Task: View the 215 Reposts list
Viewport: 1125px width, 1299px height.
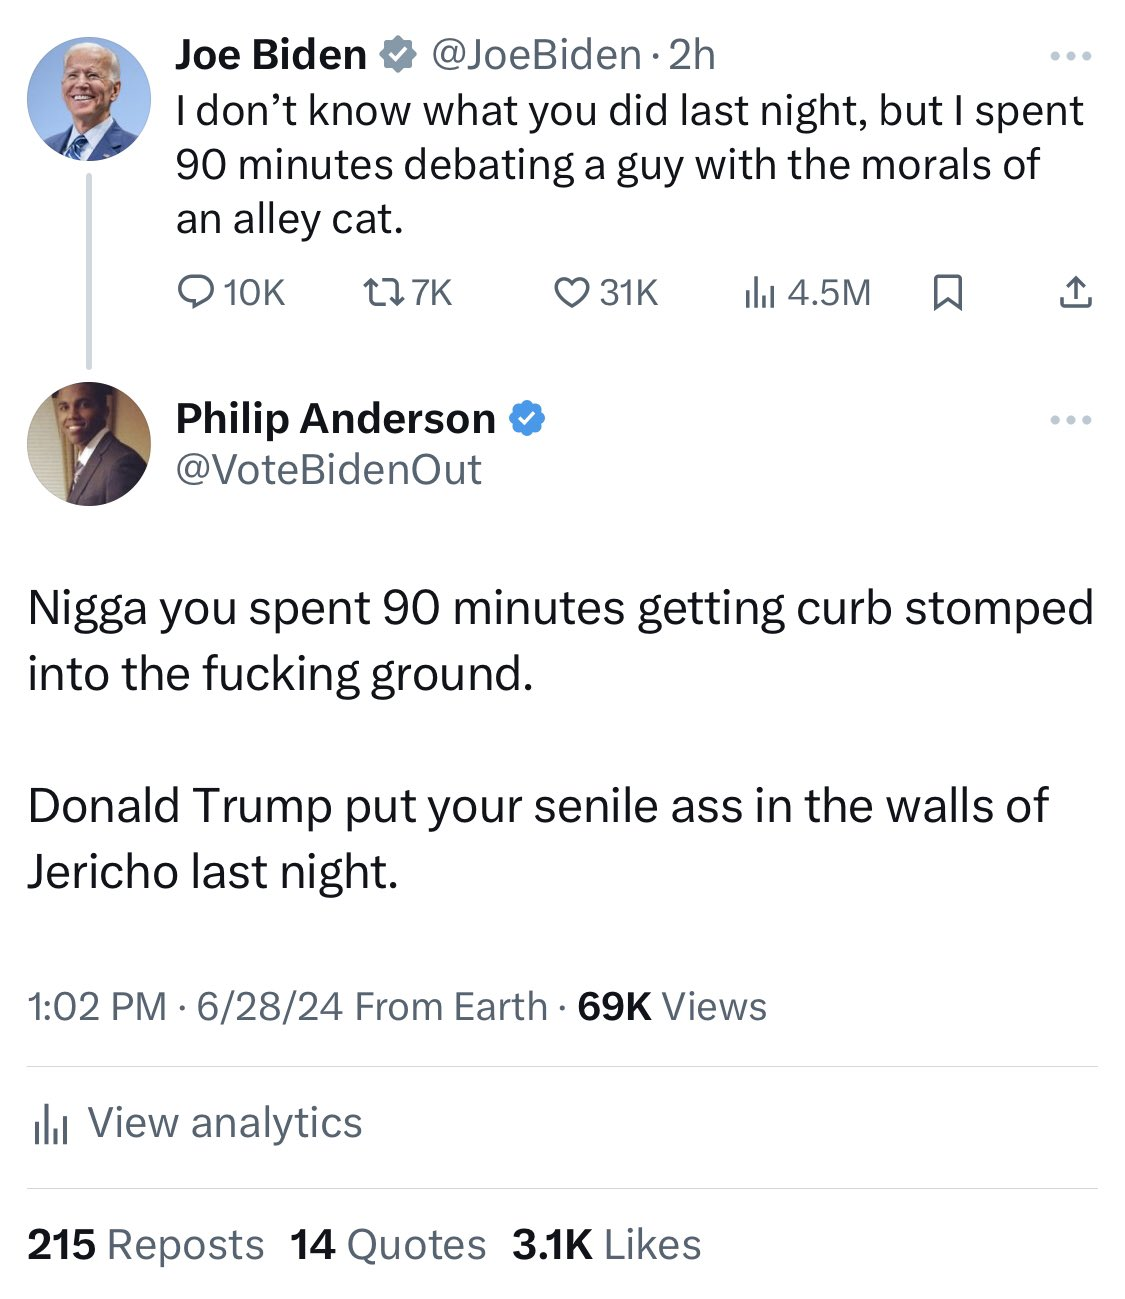Action: point(145,1245)
